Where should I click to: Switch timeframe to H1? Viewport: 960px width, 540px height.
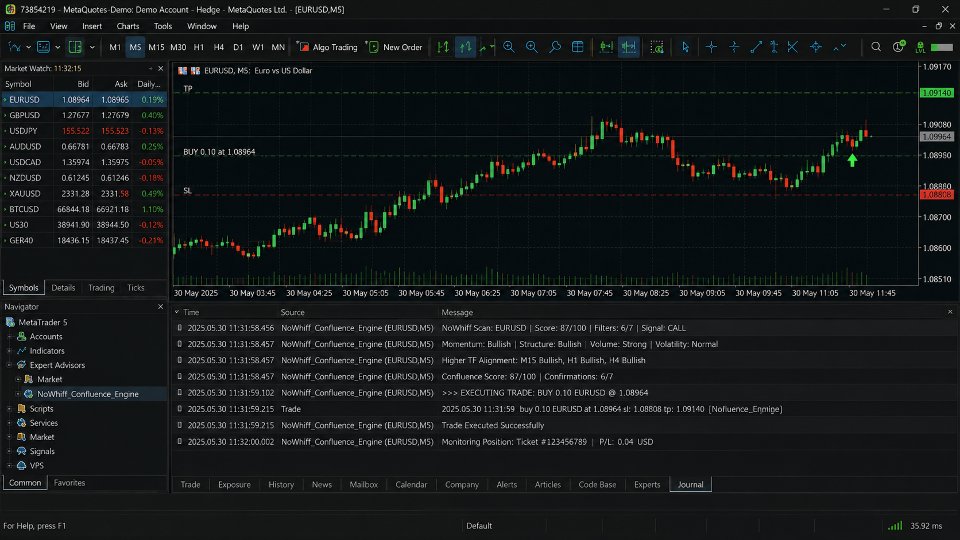pyautogui.click(x=199, y=47)
